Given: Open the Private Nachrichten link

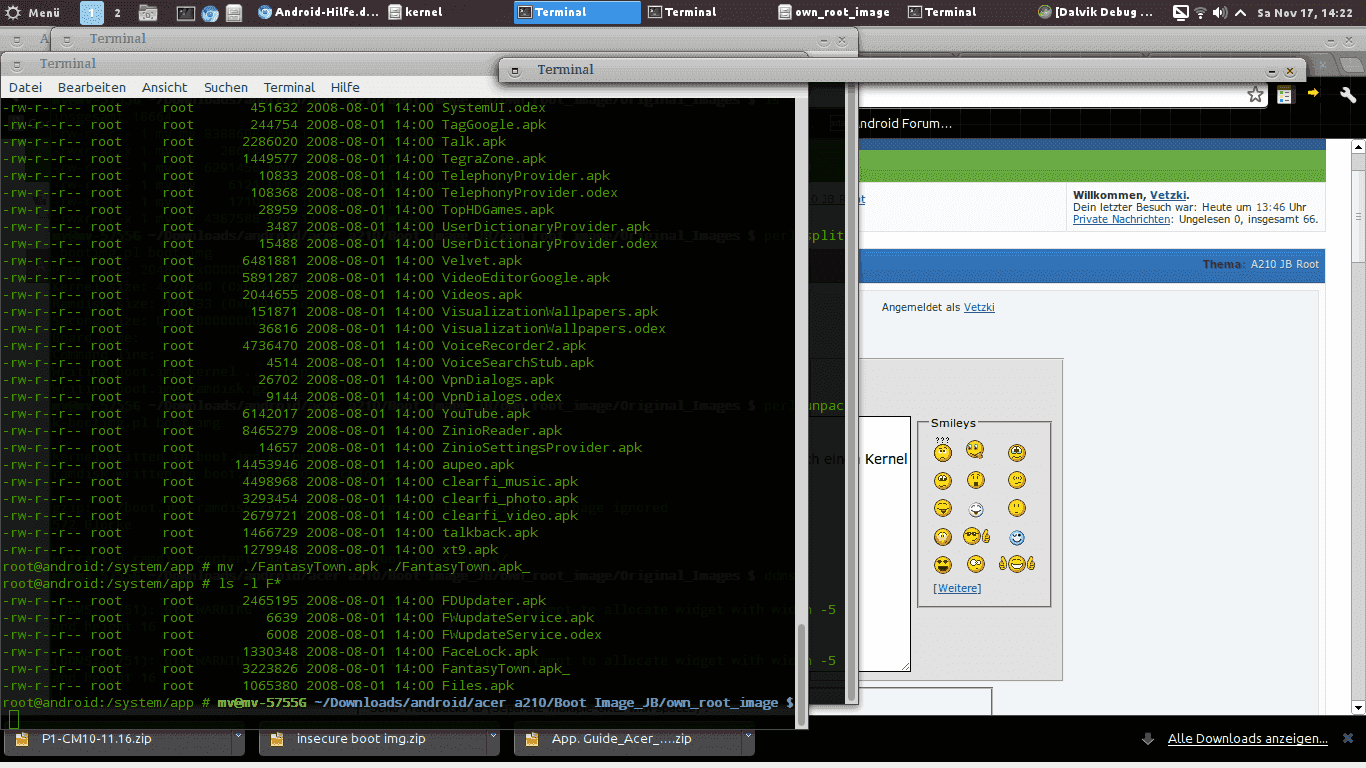Looking at the screenshot, I should [x=1121, y=219].
